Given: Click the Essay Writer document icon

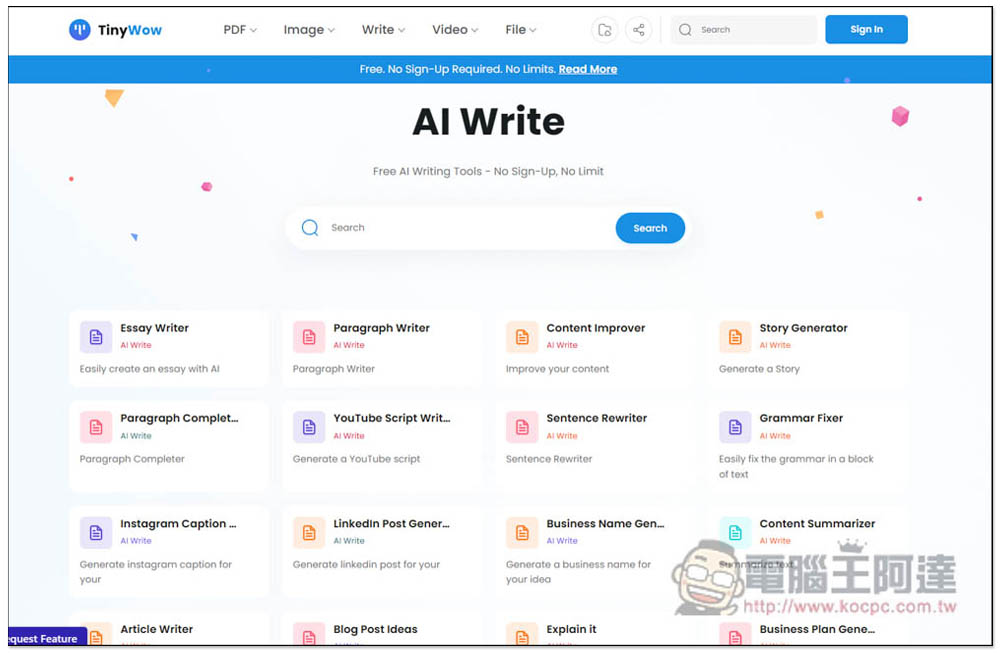Looking at the screenshot, I should click(96, 337).
